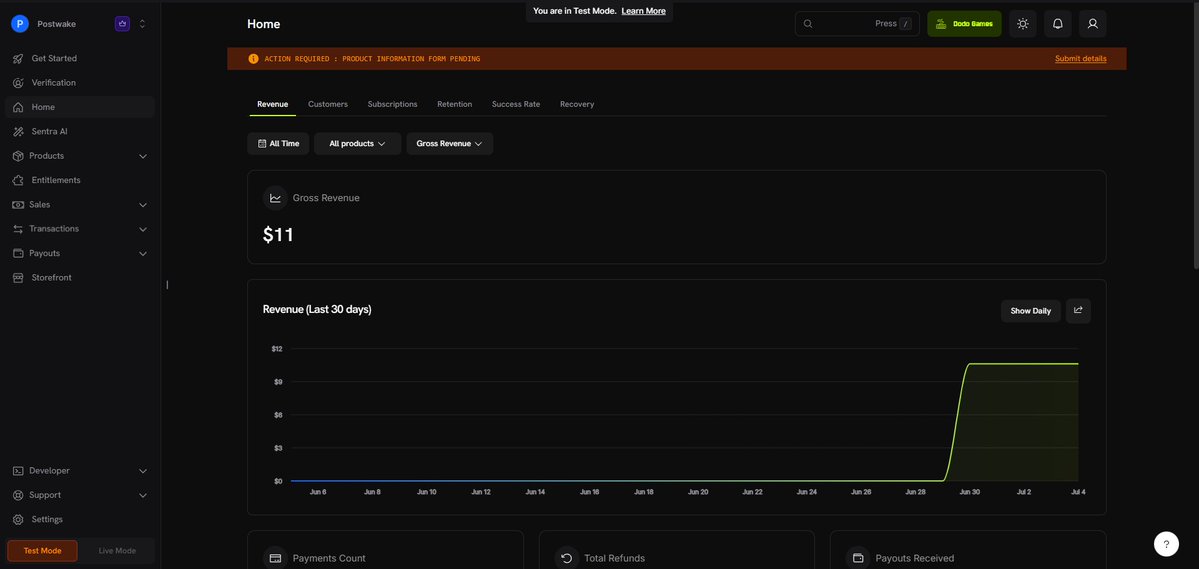The image size is (1199, 569).
Task: Click the purple crown plan badge
Action: 122,24
